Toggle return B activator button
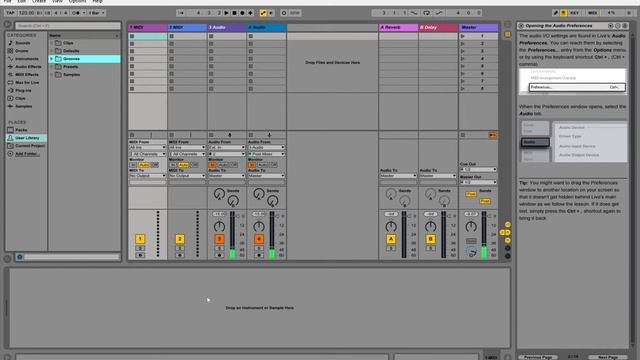This screenshot has height=360, width=640. tap(430, 239)
